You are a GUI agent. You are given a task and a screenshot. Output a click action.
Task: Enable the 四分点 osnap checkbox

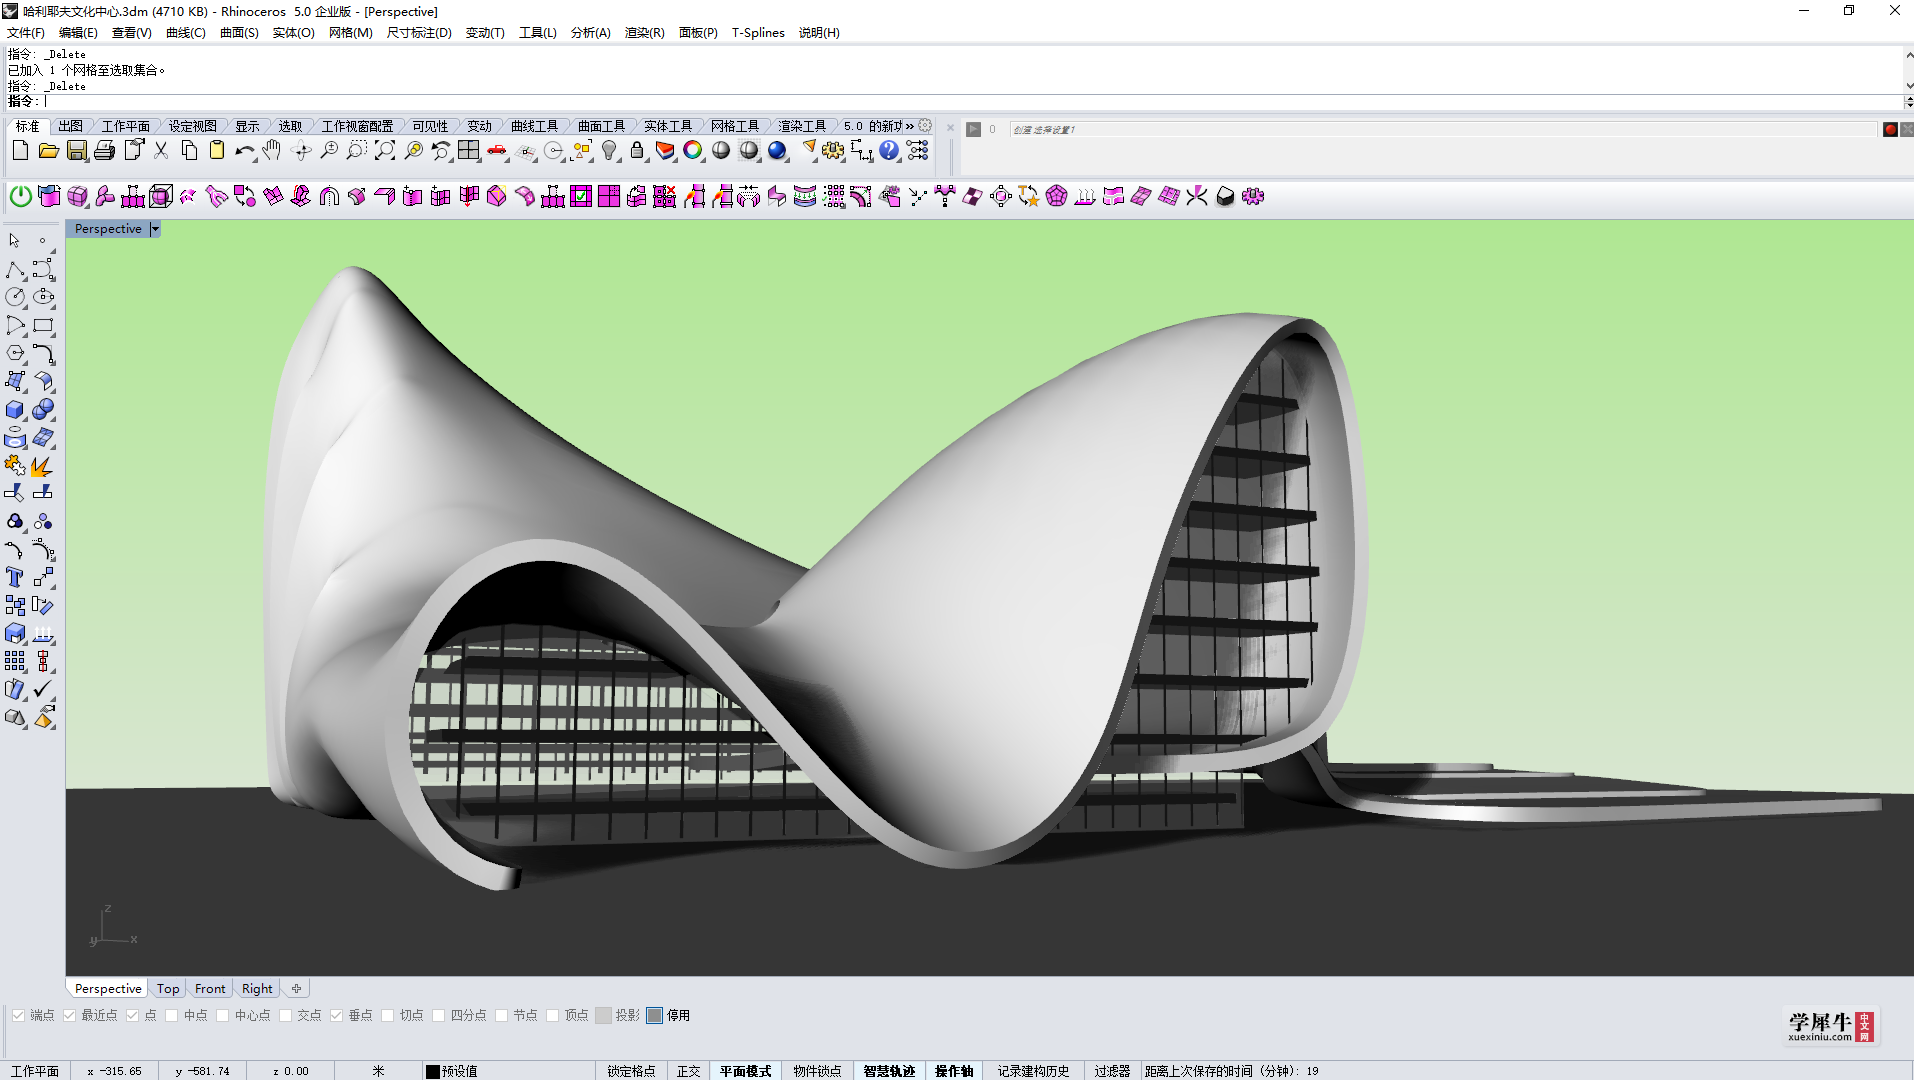click(438, 1015)
